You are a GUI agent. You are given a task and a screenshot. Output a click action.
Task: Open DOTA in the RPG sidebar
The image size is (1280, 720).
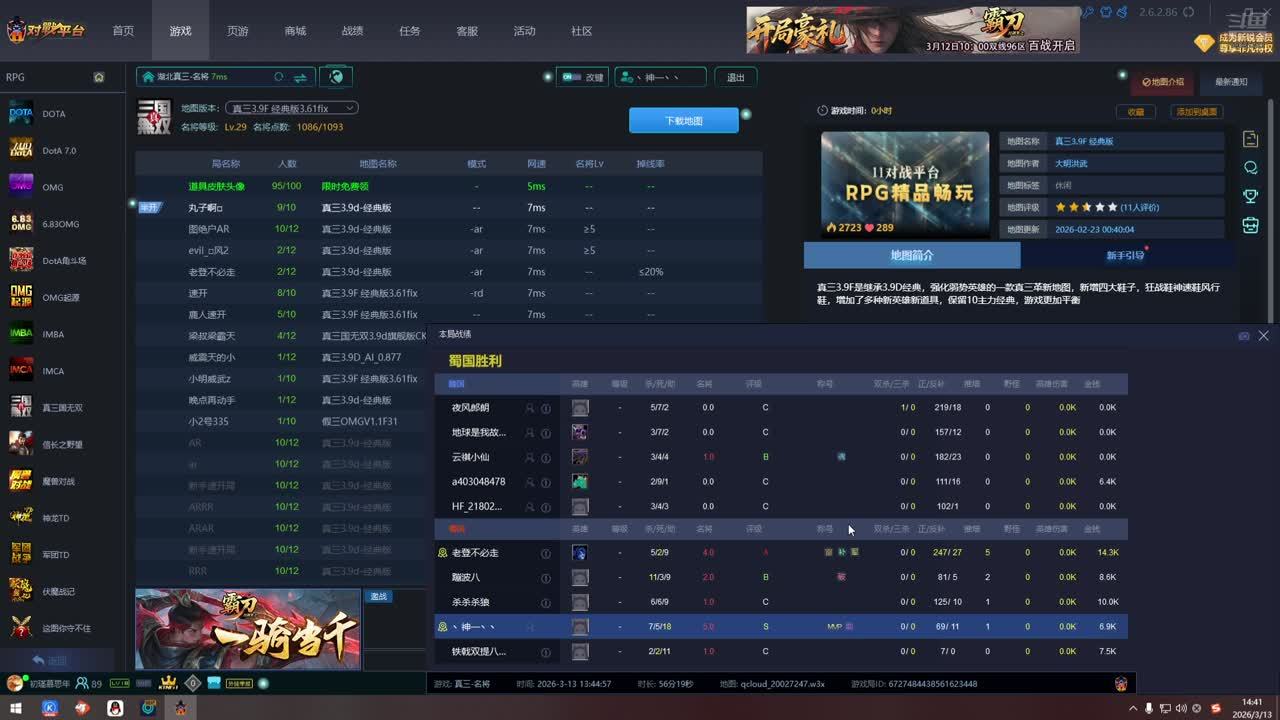coord(53,114)
